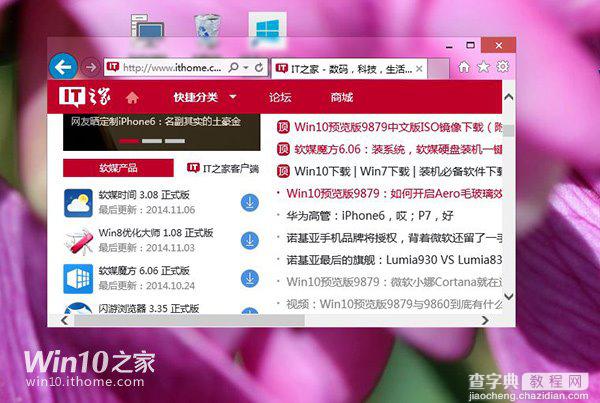Open the address bar dropdown arrow
The image size is (600, 403).
246,68
